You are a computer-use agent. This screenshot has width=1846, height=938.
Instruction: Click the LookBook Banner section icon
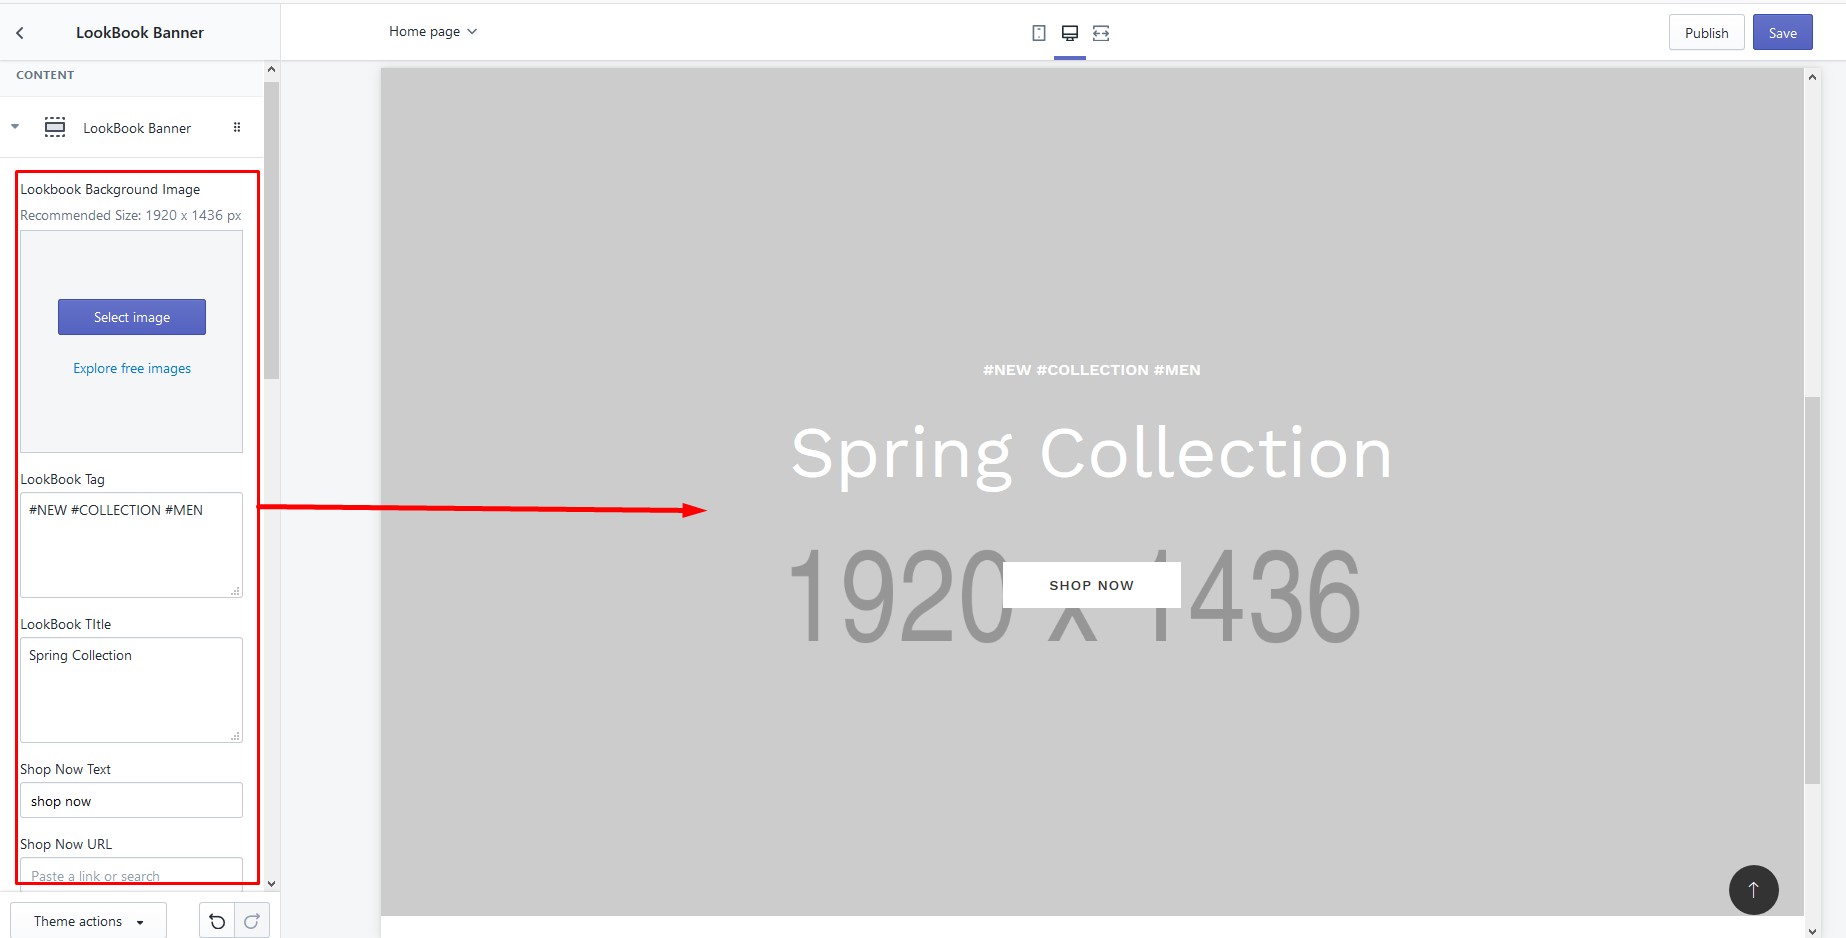click(55, 127)
